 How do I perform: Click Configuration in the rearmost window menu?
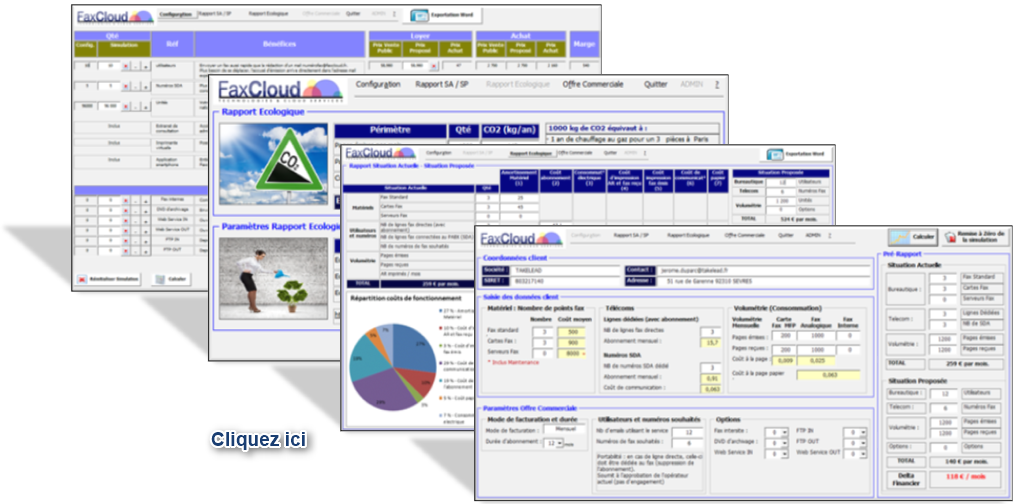[x=177, y=14]
